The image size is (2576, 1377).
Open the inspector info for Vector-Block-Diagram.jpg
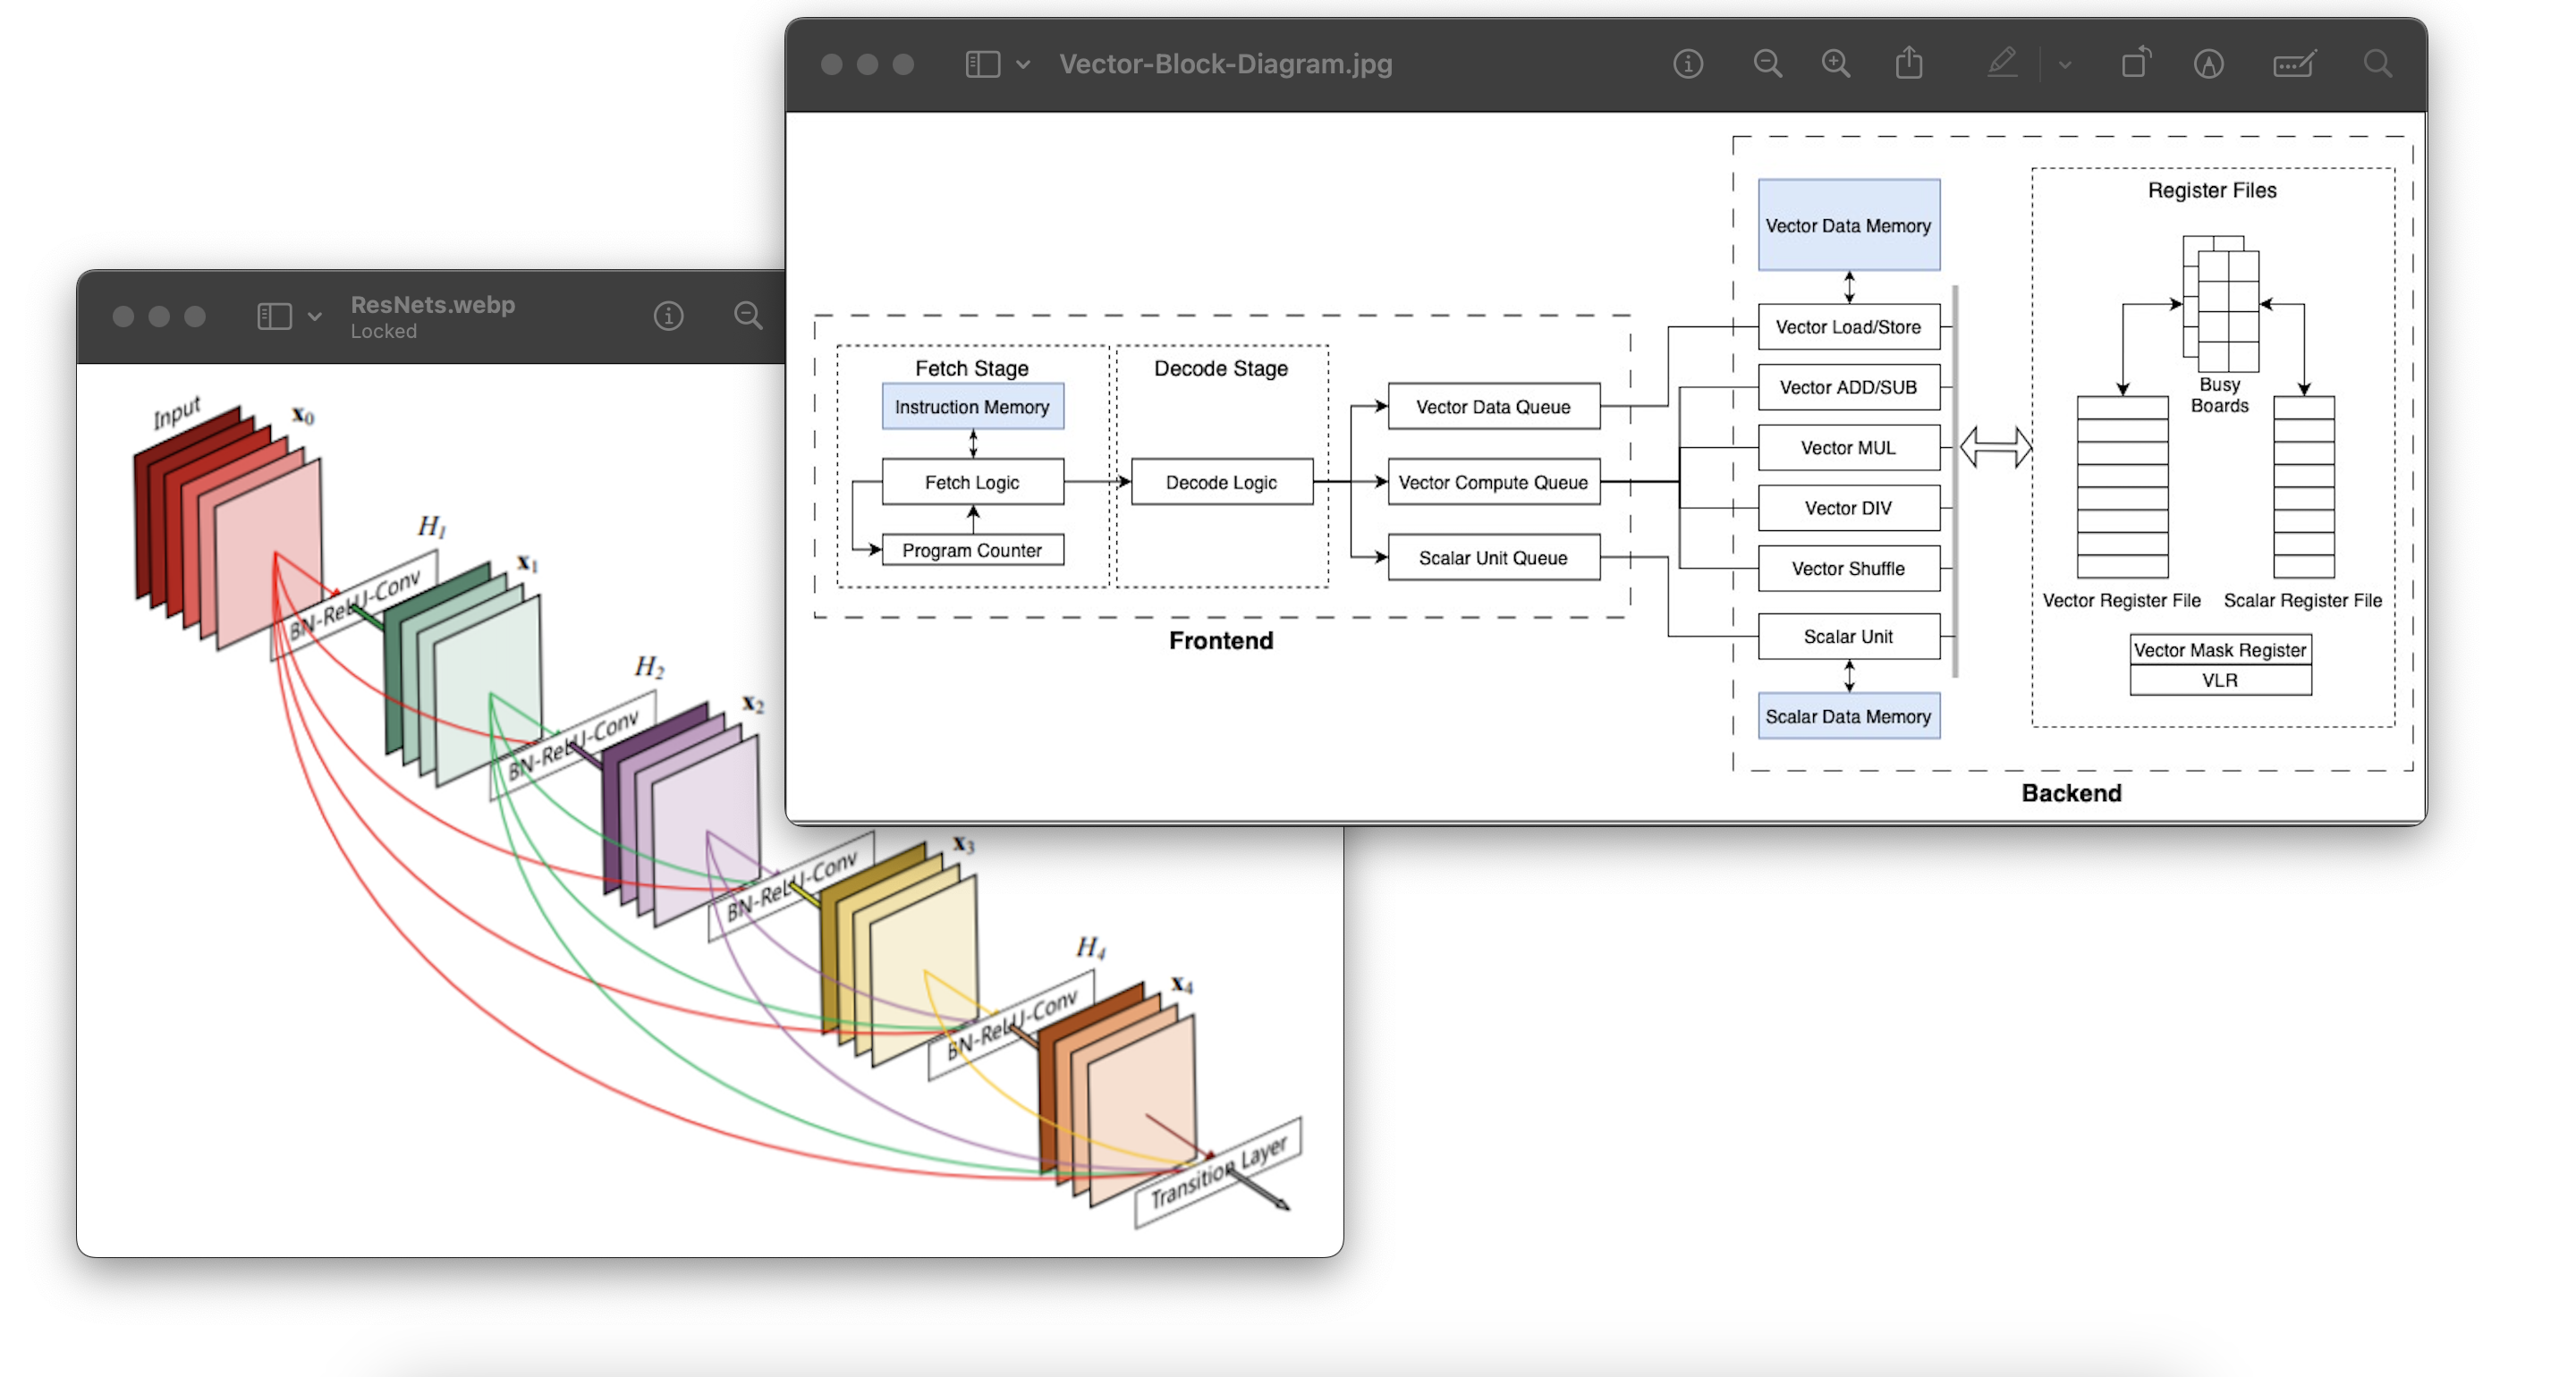[x=1687, y=65]
